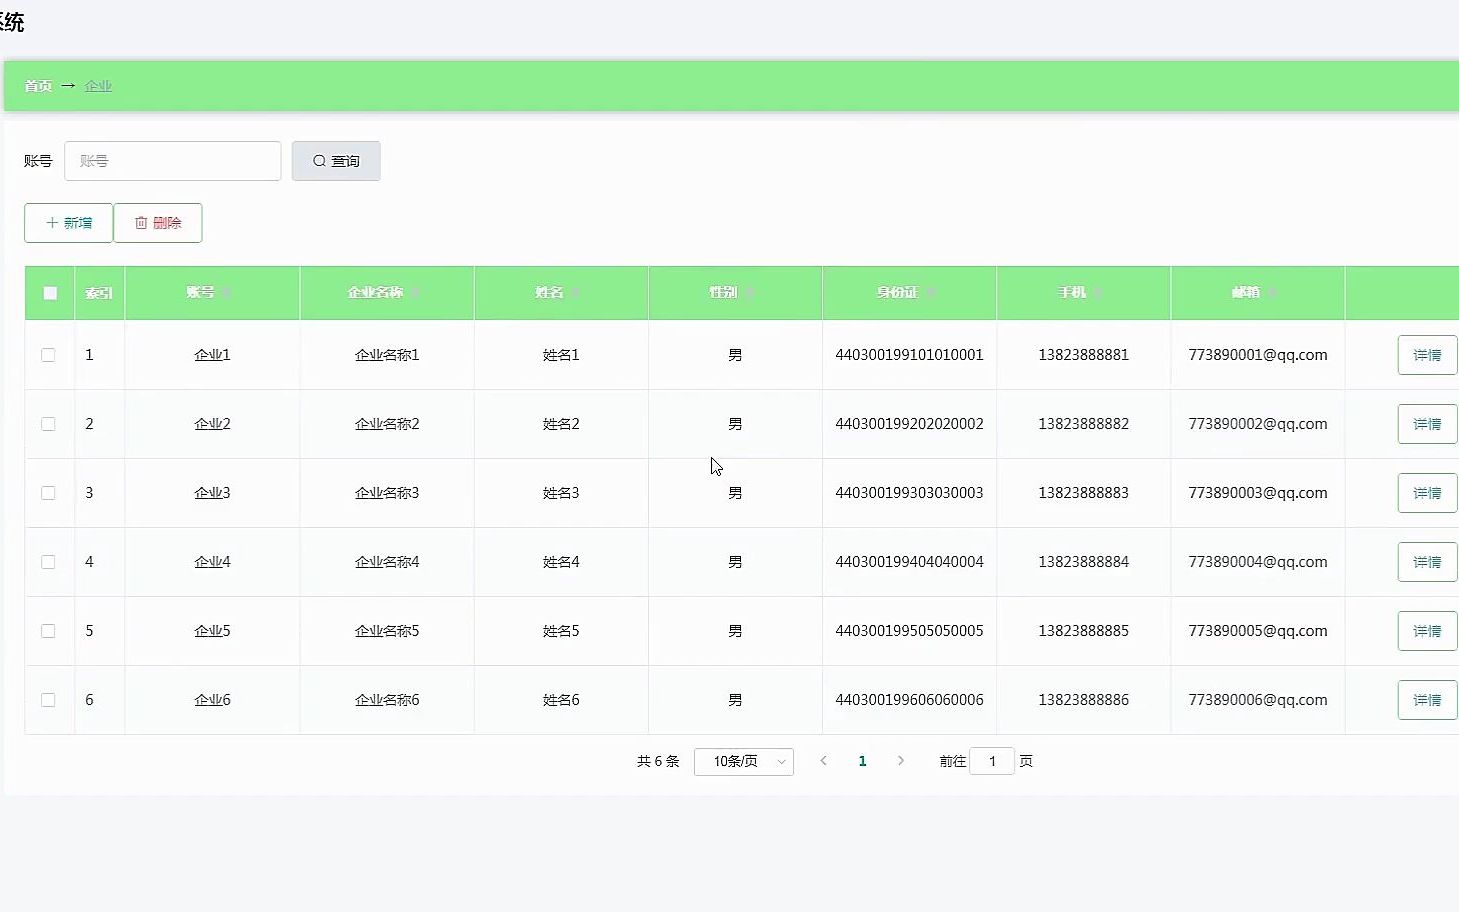This screenshot has height=912, width=1459.
Task: Click ID number 440300199404040004
Action: [x=909, y=562]
